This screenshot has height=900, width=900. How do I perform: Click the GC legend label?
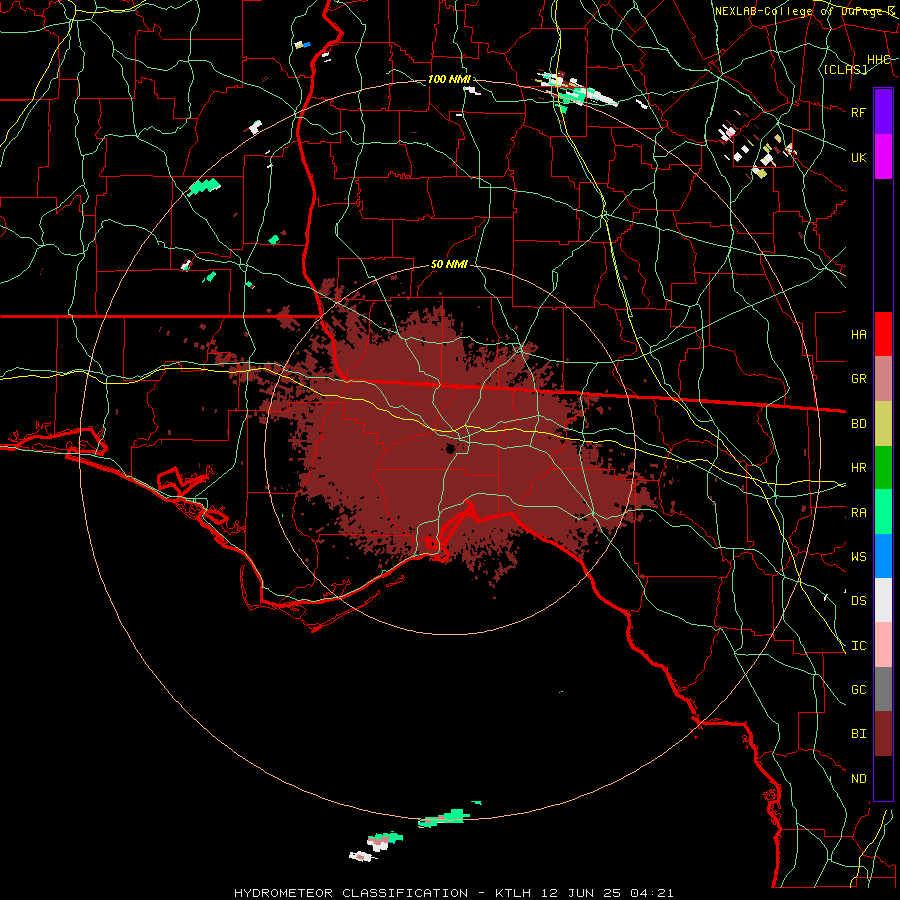[858, 690]
